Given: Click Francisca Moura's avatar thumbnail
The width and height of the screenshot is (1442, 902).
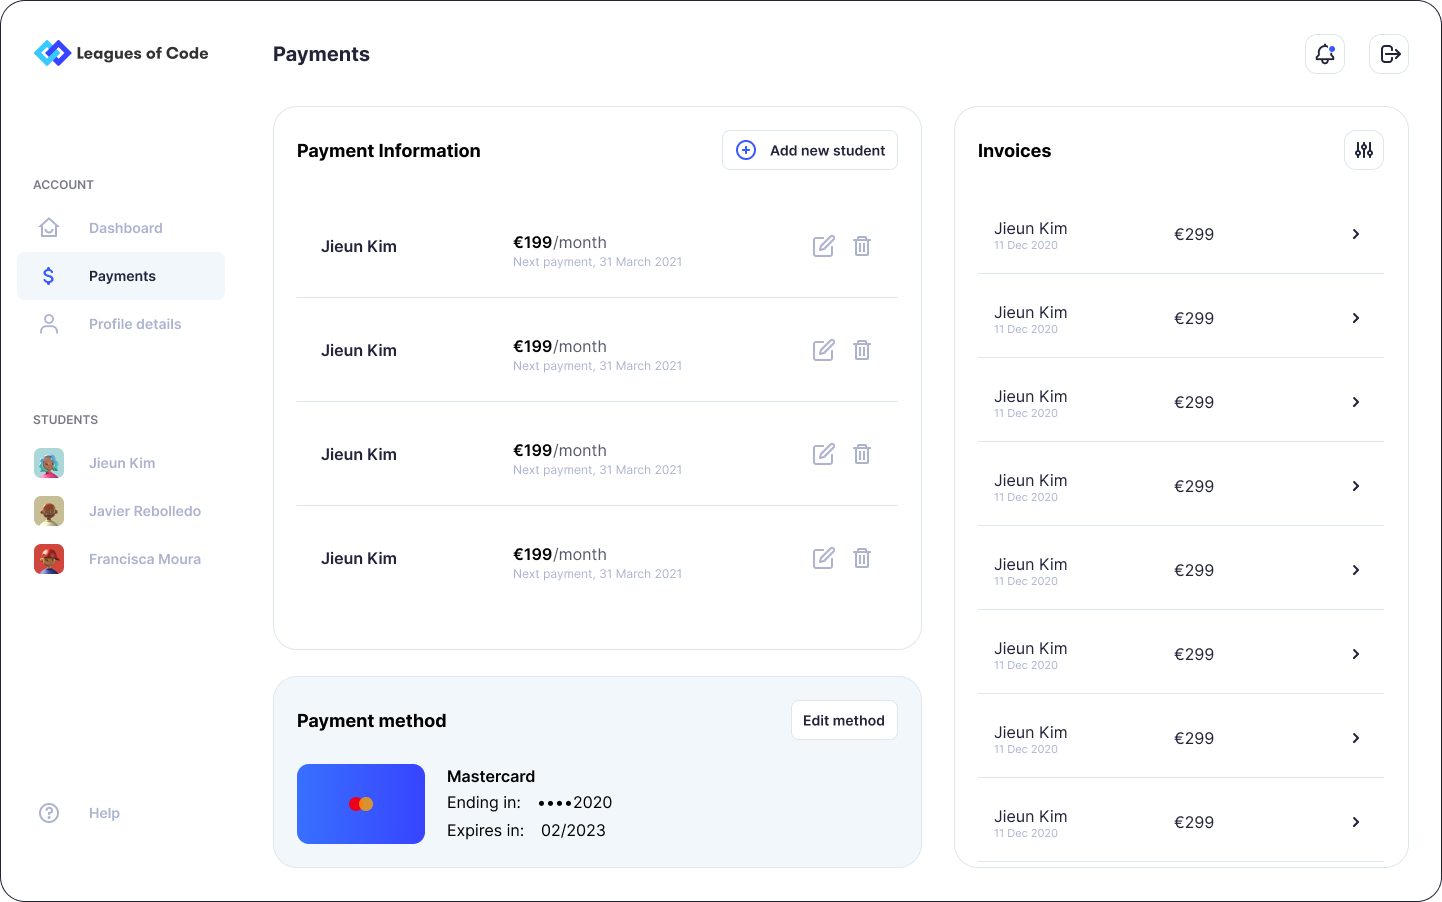Looking at the screenshot, I should (49, 559).
